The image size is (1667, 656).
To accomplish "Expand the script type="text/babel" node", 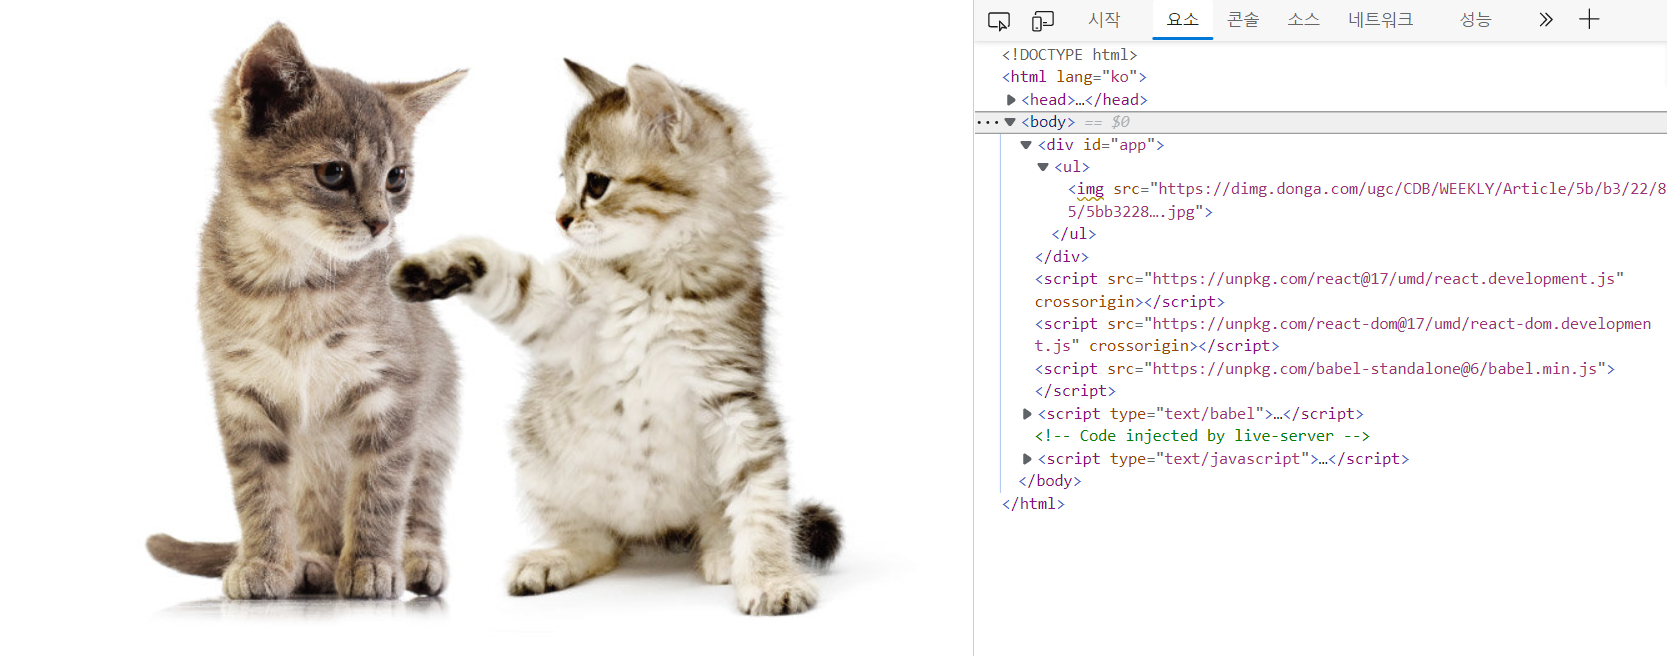I will click(x=1027, y=414).
